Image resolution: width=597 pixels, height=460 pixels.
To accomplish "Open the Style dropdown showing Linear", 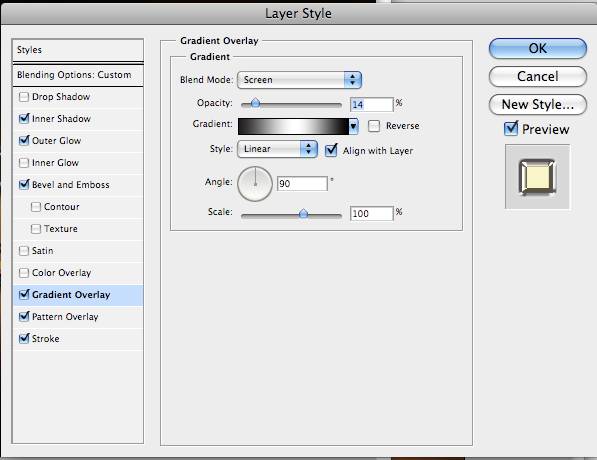I will 277,149.
